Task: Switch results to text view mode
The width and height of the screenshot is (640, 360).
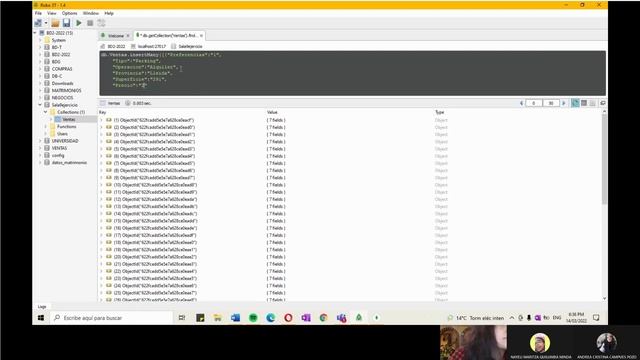Action: [593, 103]
